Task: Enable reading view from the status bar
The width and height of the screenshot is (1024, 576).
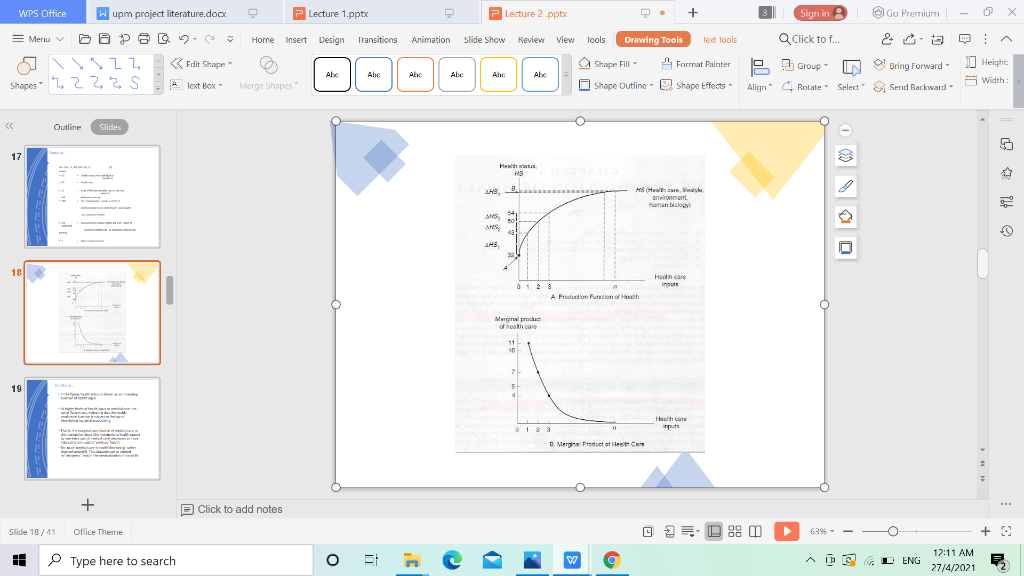Action: tap(754, 531)
